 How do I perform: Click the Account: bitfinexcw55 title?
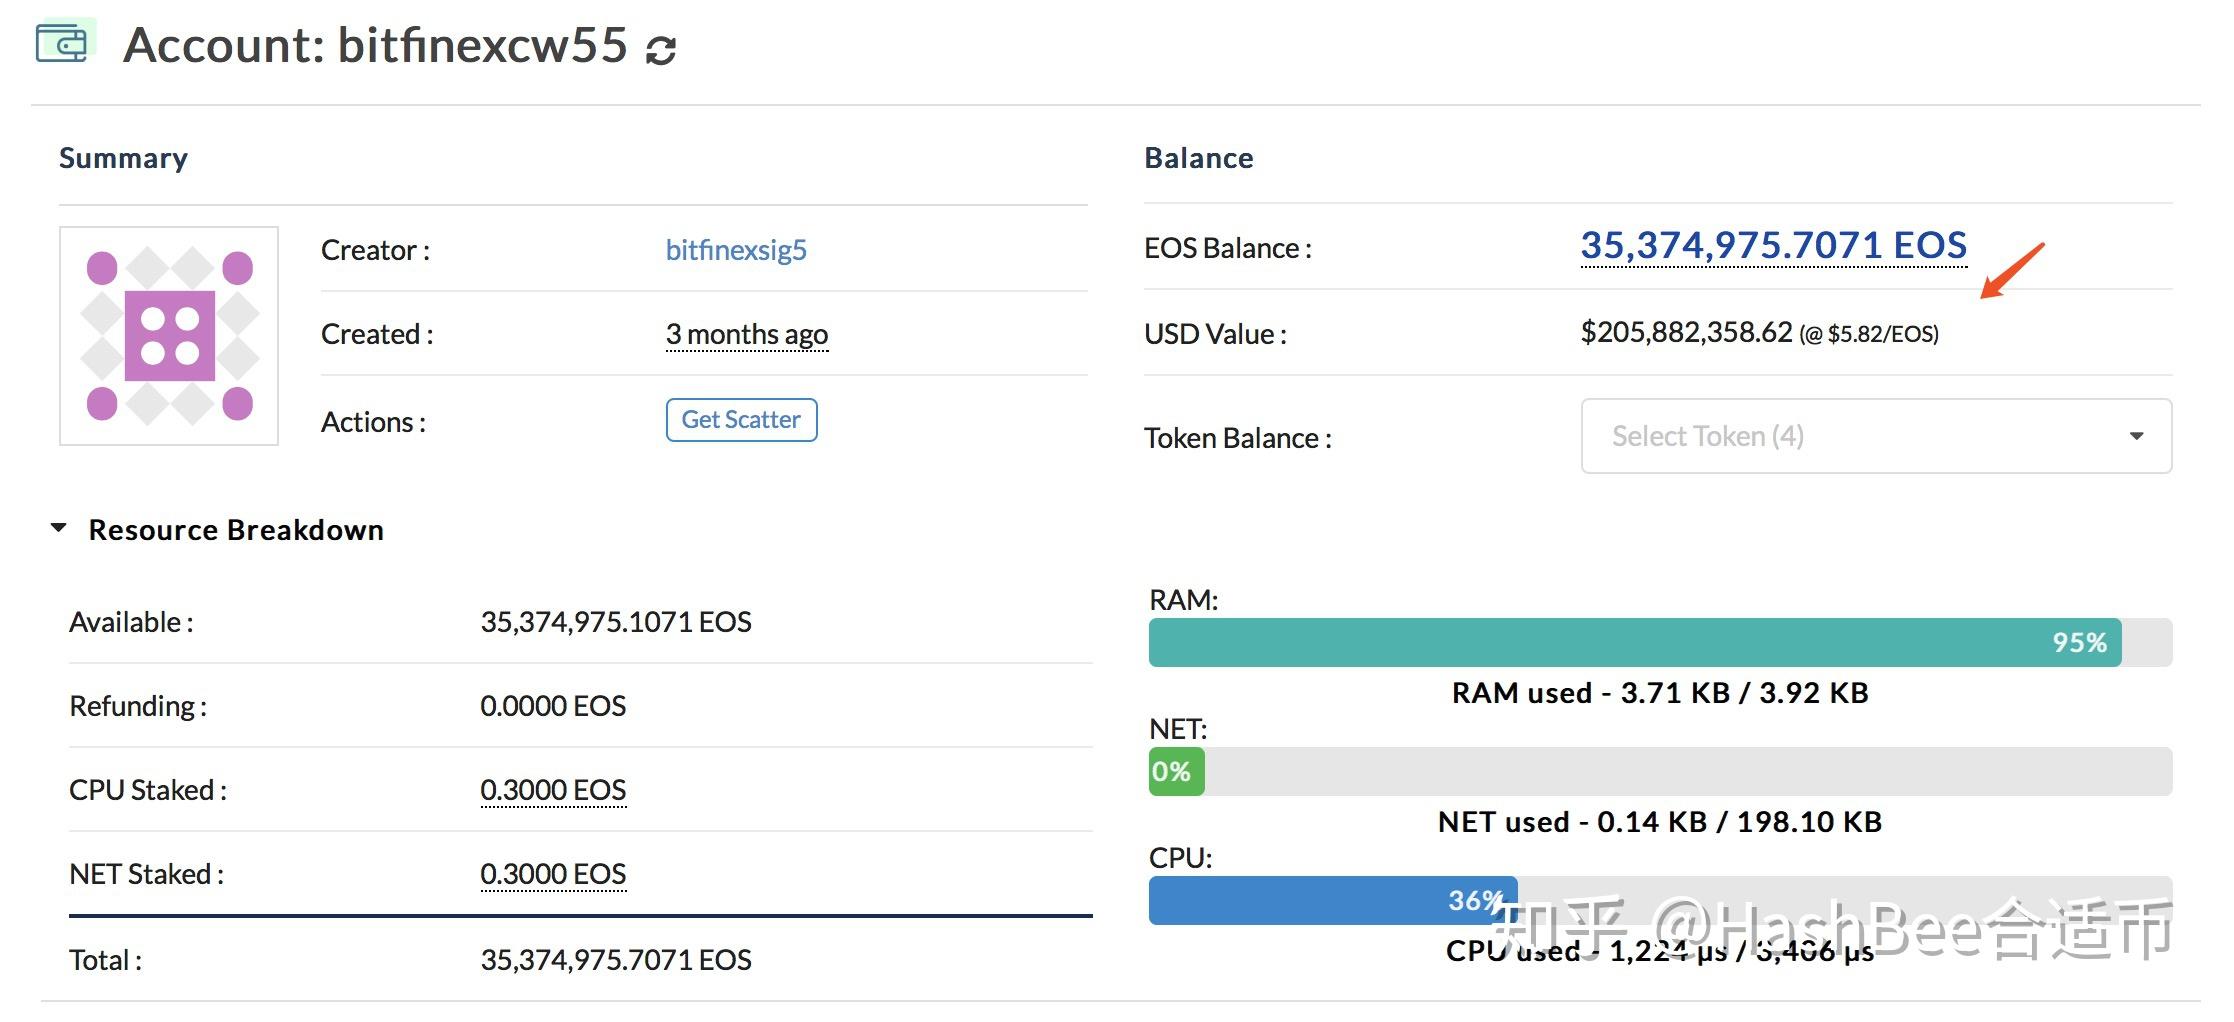[x=375, y=45]
